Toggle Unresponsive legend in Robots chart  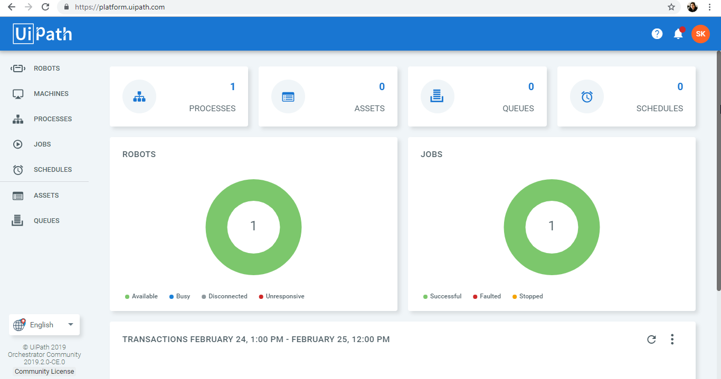pyautogui.click(x=281, y=296)
